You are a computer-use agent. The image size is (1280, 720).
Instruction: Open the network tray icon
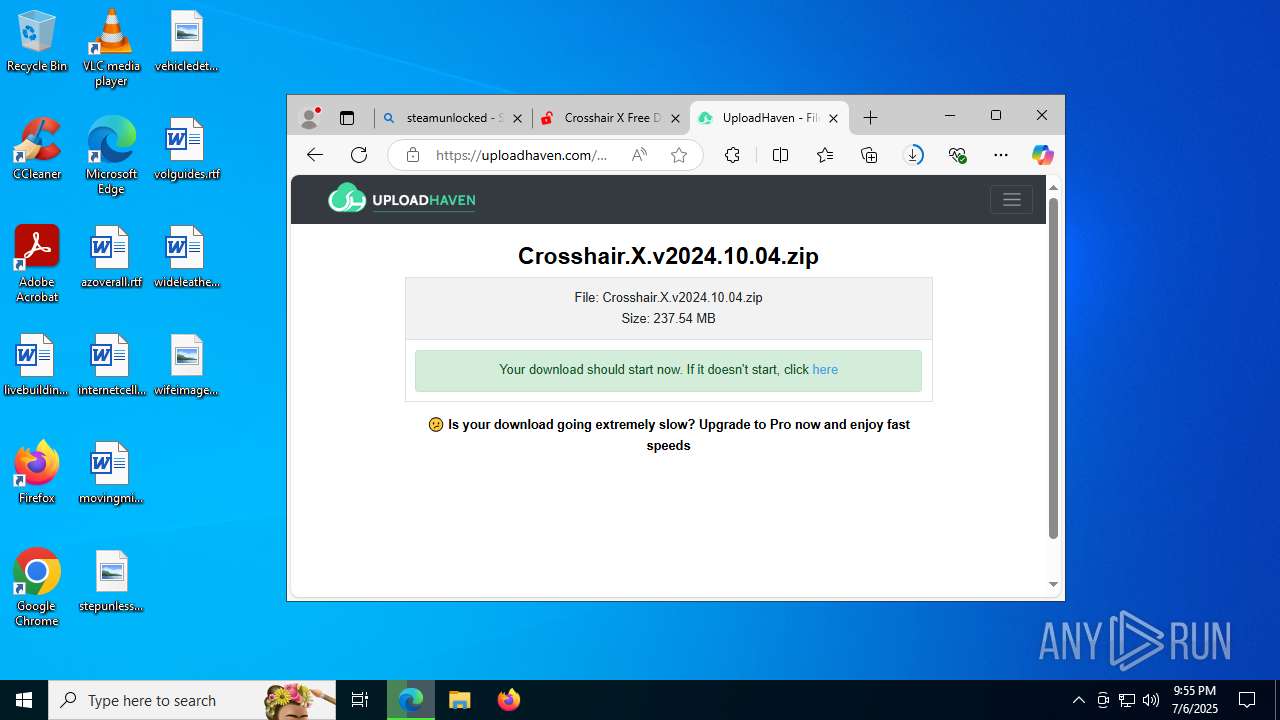pyautogui.click(x=1127, y=700)
